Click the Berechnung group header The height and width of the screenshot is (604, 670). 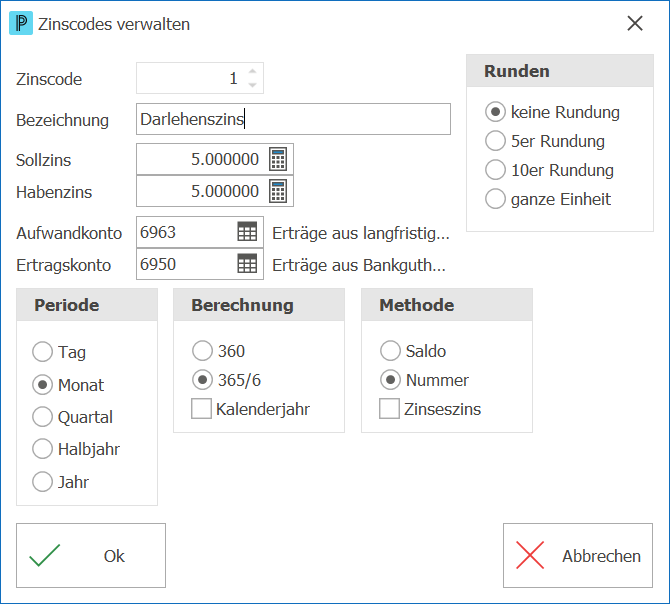pyautogui.click(x=259, y=305)
